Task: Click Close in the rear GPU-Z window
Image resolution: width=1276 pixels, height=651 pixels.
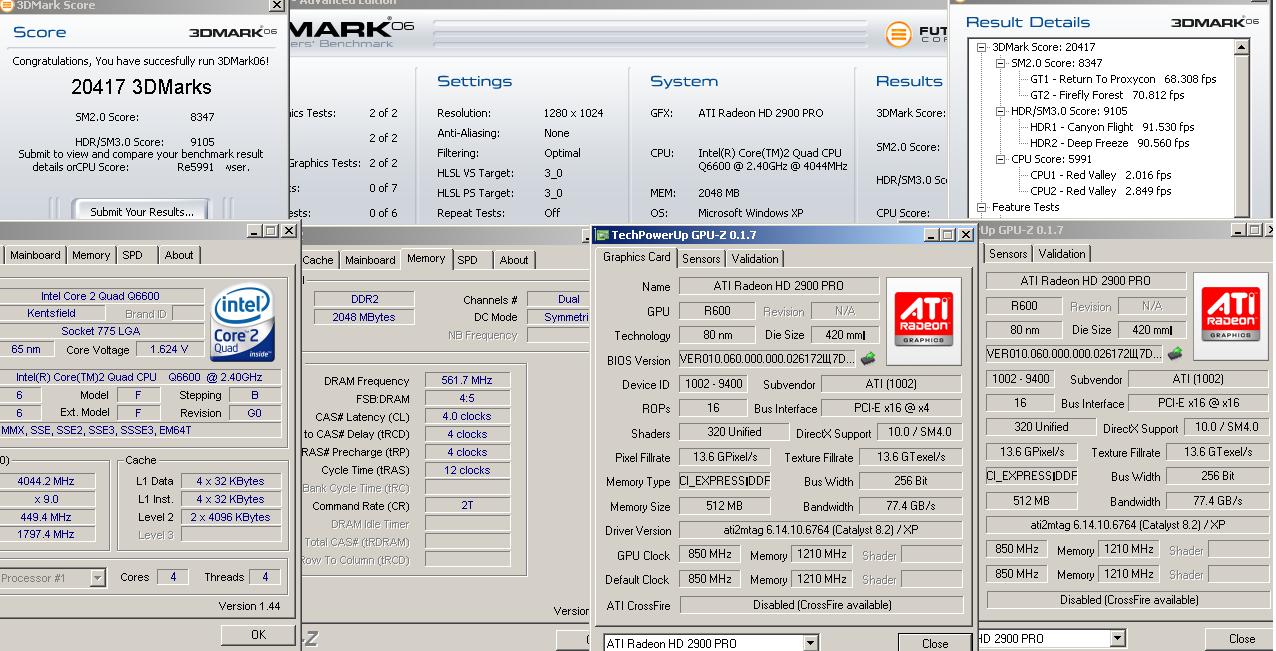Action: (x=1242, y=638)
